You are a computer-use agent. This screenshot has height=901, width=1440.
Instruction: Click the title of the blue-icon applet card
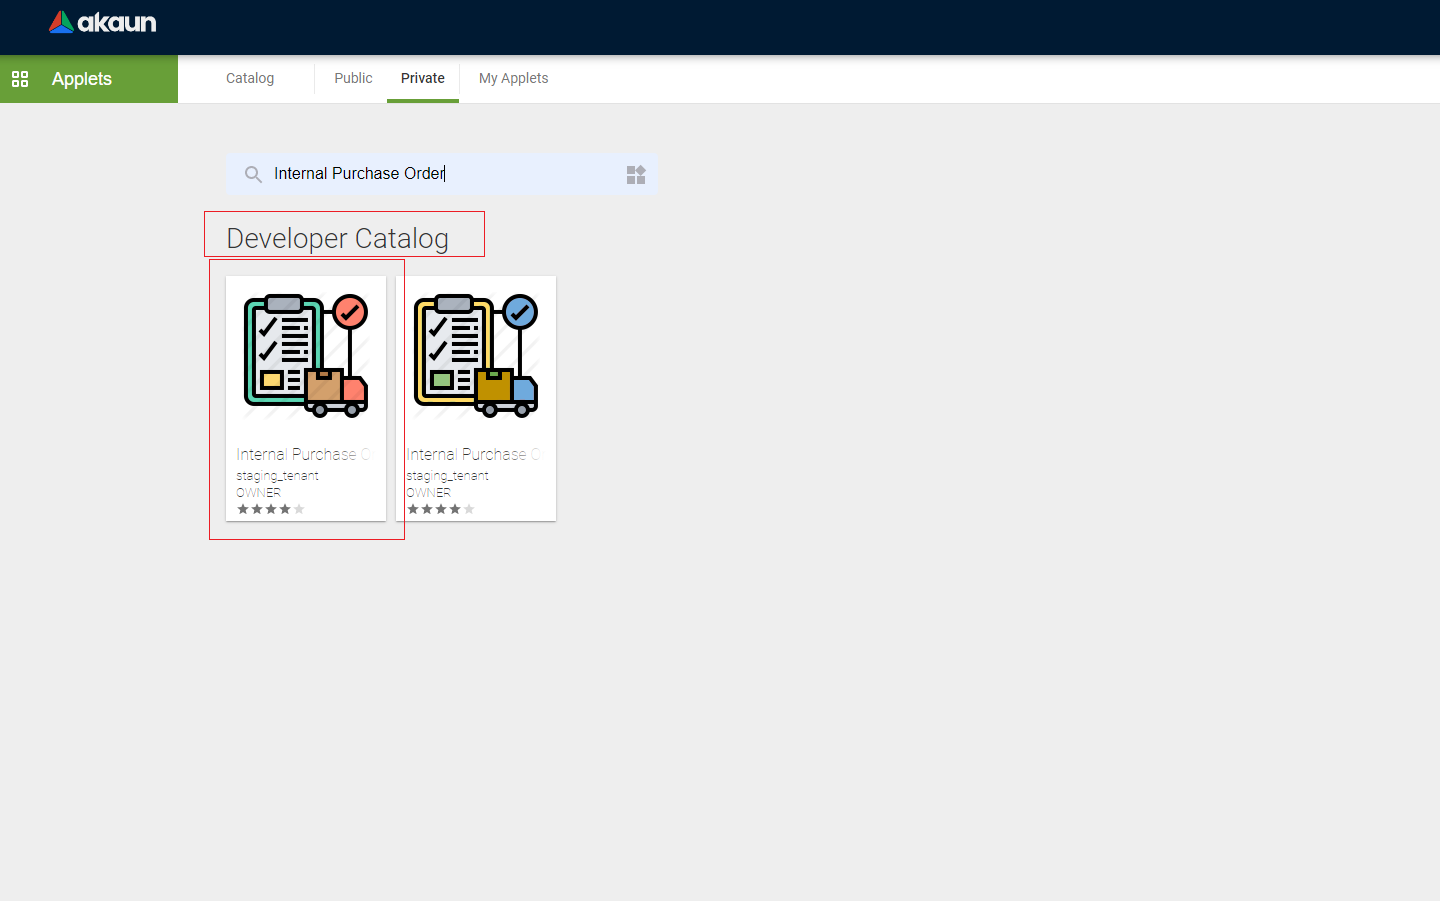click(x=473, y=454)
